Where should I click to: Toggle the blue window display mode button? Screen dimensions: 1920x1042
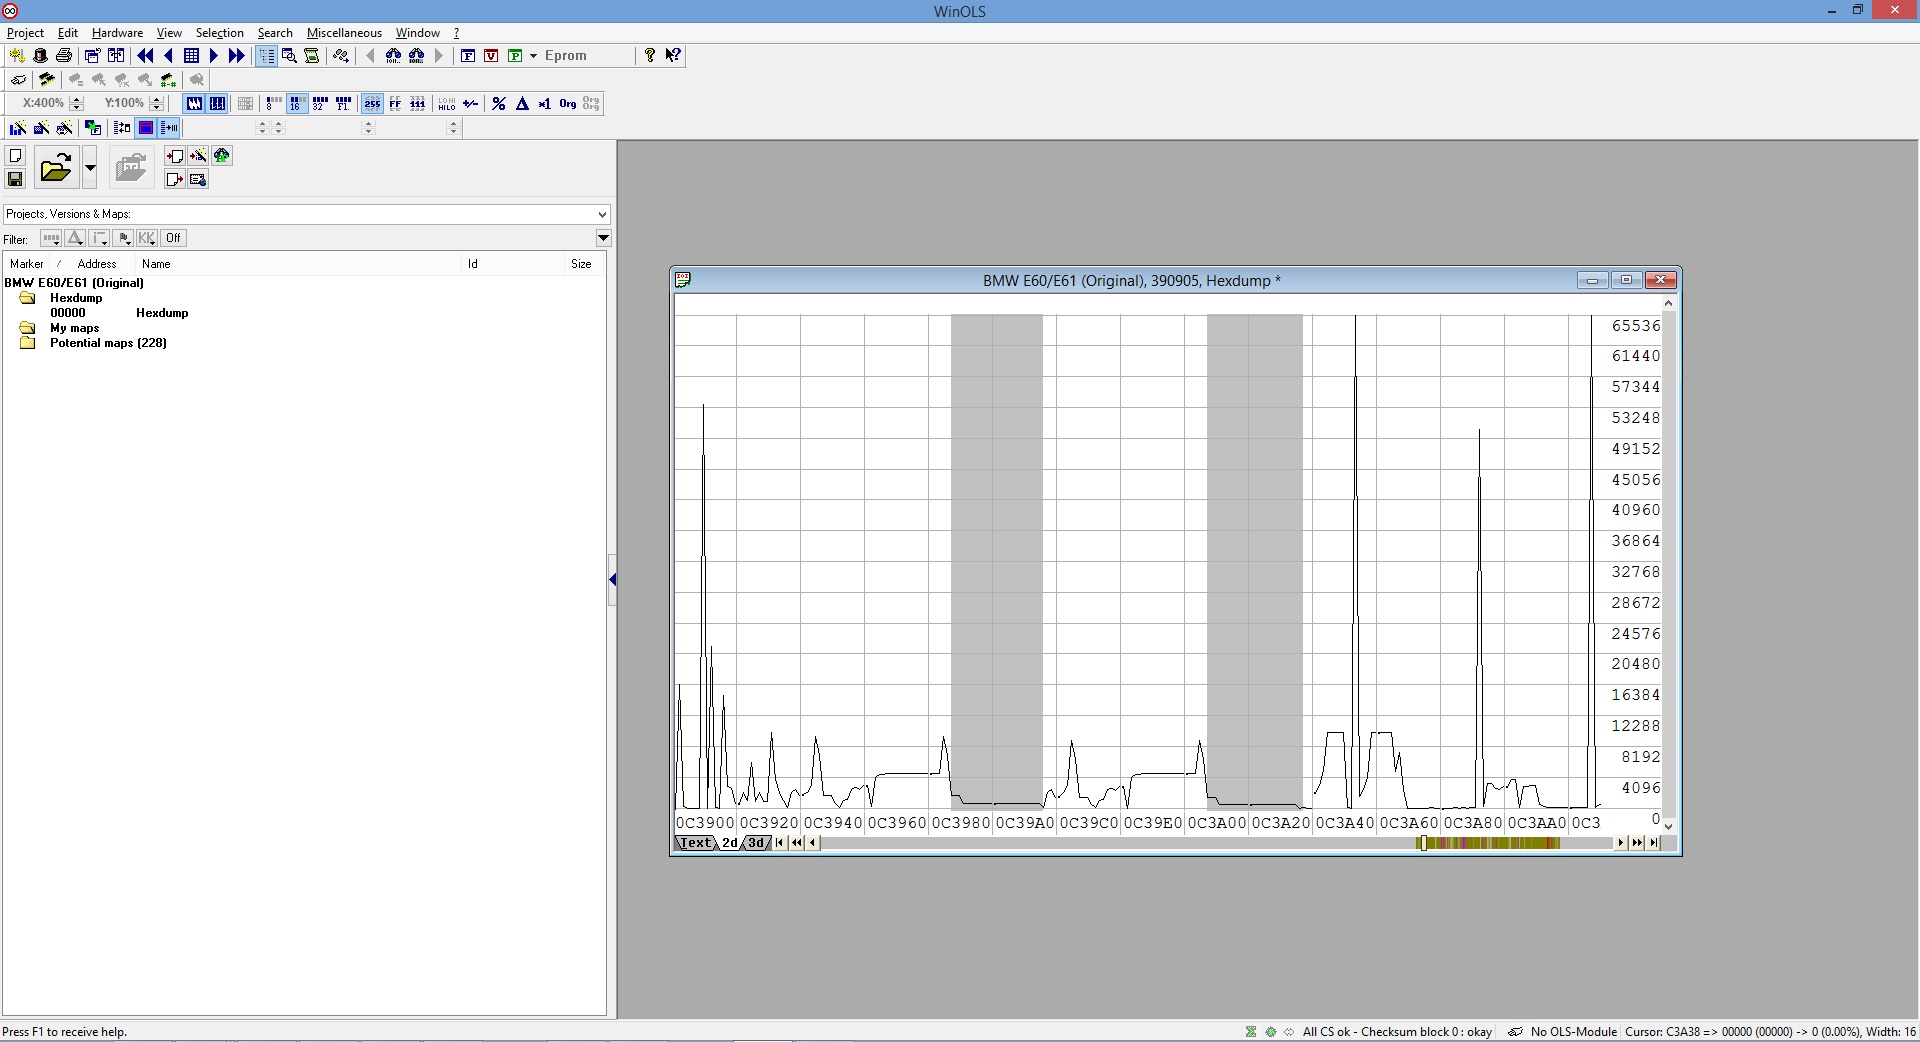pos(146,128)
